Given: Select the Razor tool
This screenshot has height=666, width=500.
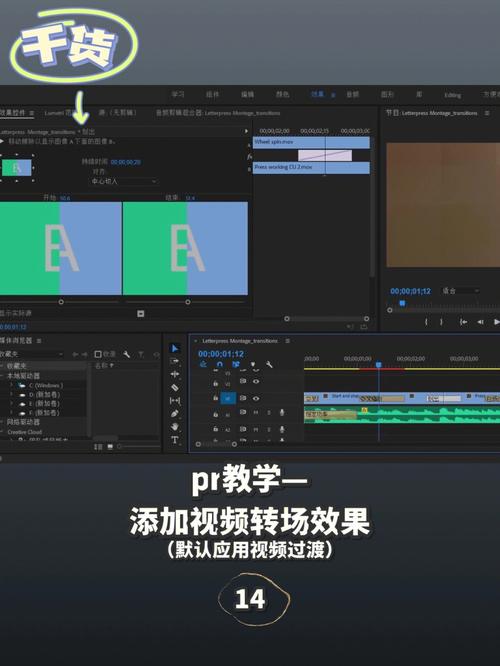Looking at the screenshot, I should pos(175,387).
